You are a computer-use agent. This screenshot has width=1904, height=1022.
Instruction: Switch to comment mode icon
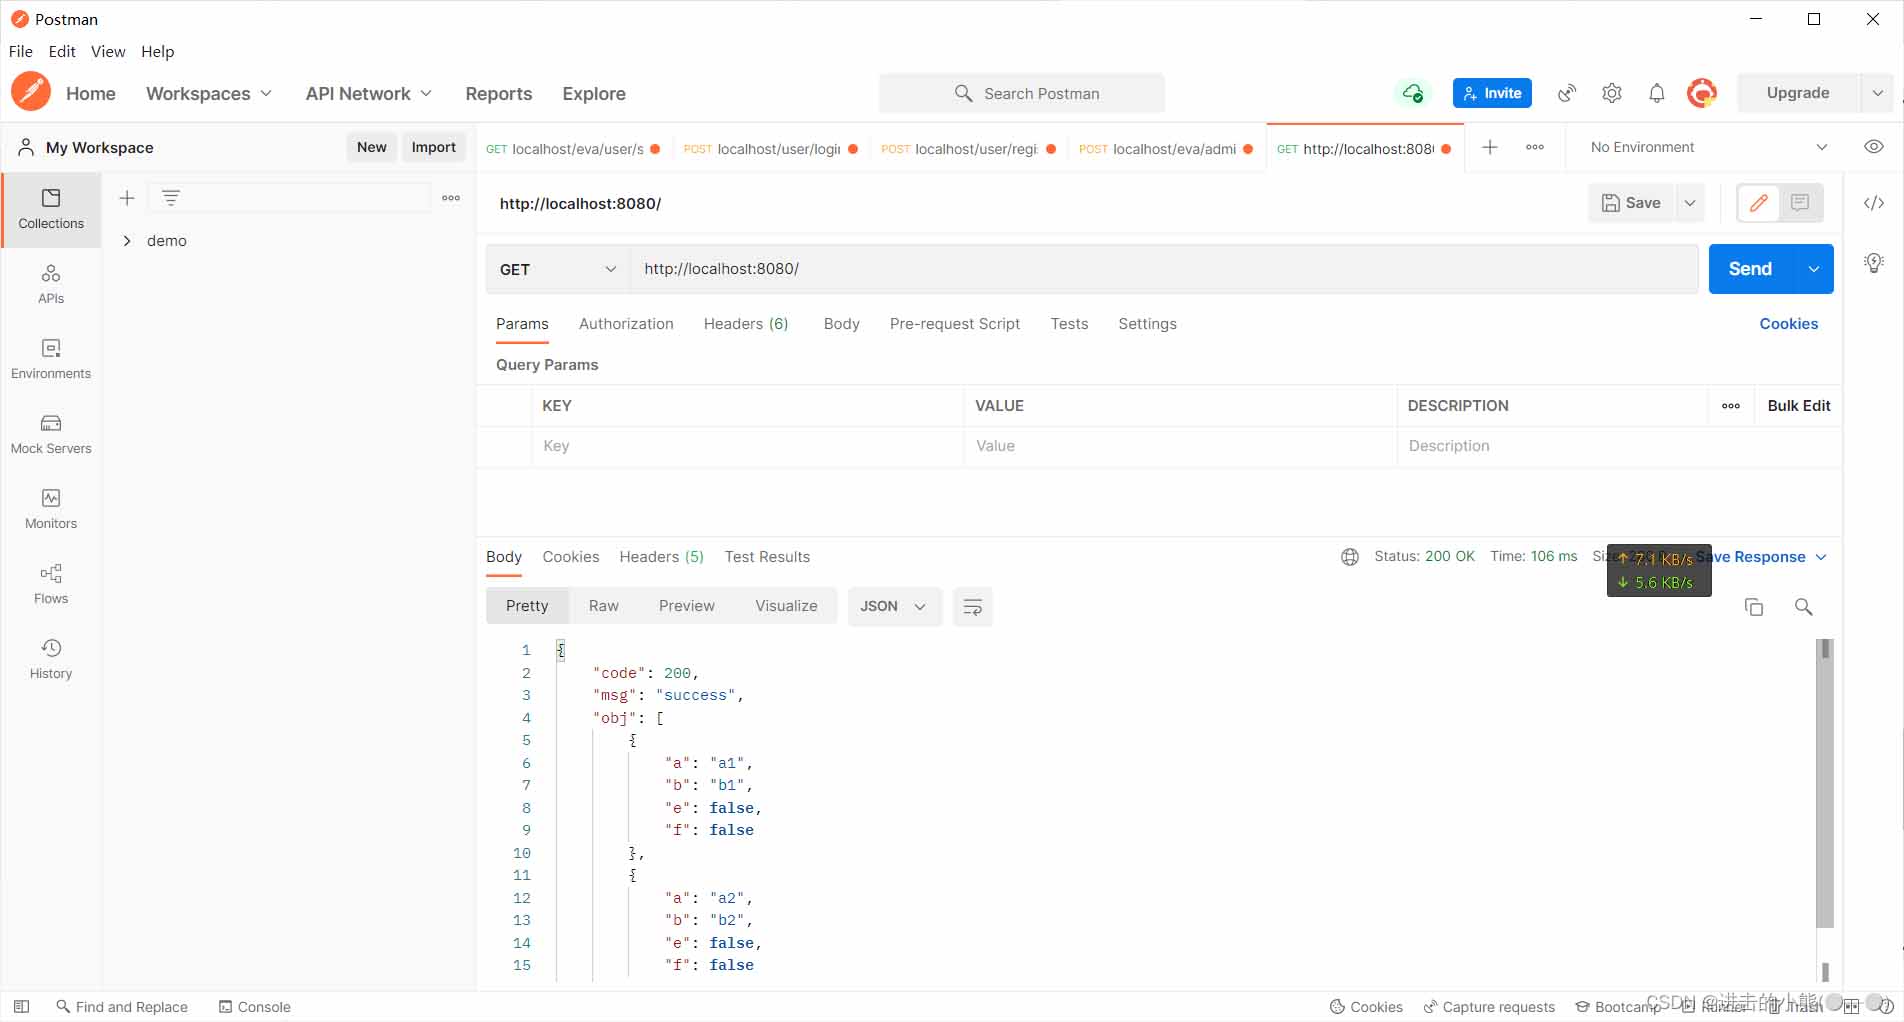click(1800, 203)
